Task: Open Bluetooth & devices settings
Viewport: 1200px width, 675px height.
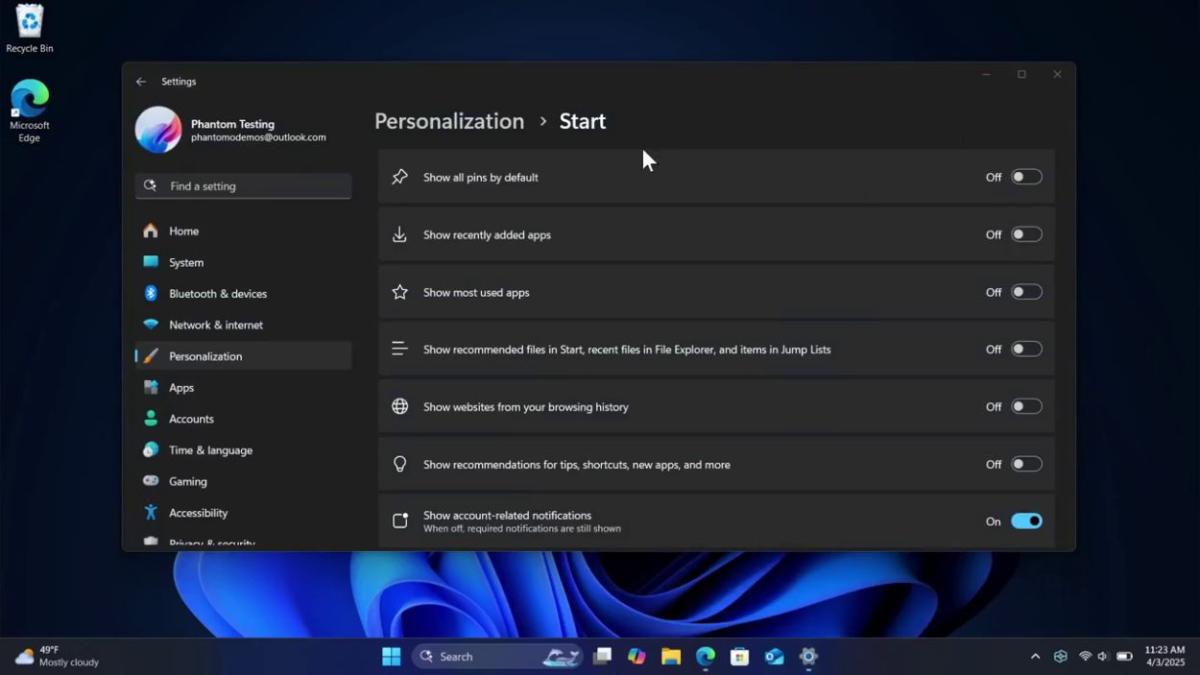Action: click(x=217, y=293)
